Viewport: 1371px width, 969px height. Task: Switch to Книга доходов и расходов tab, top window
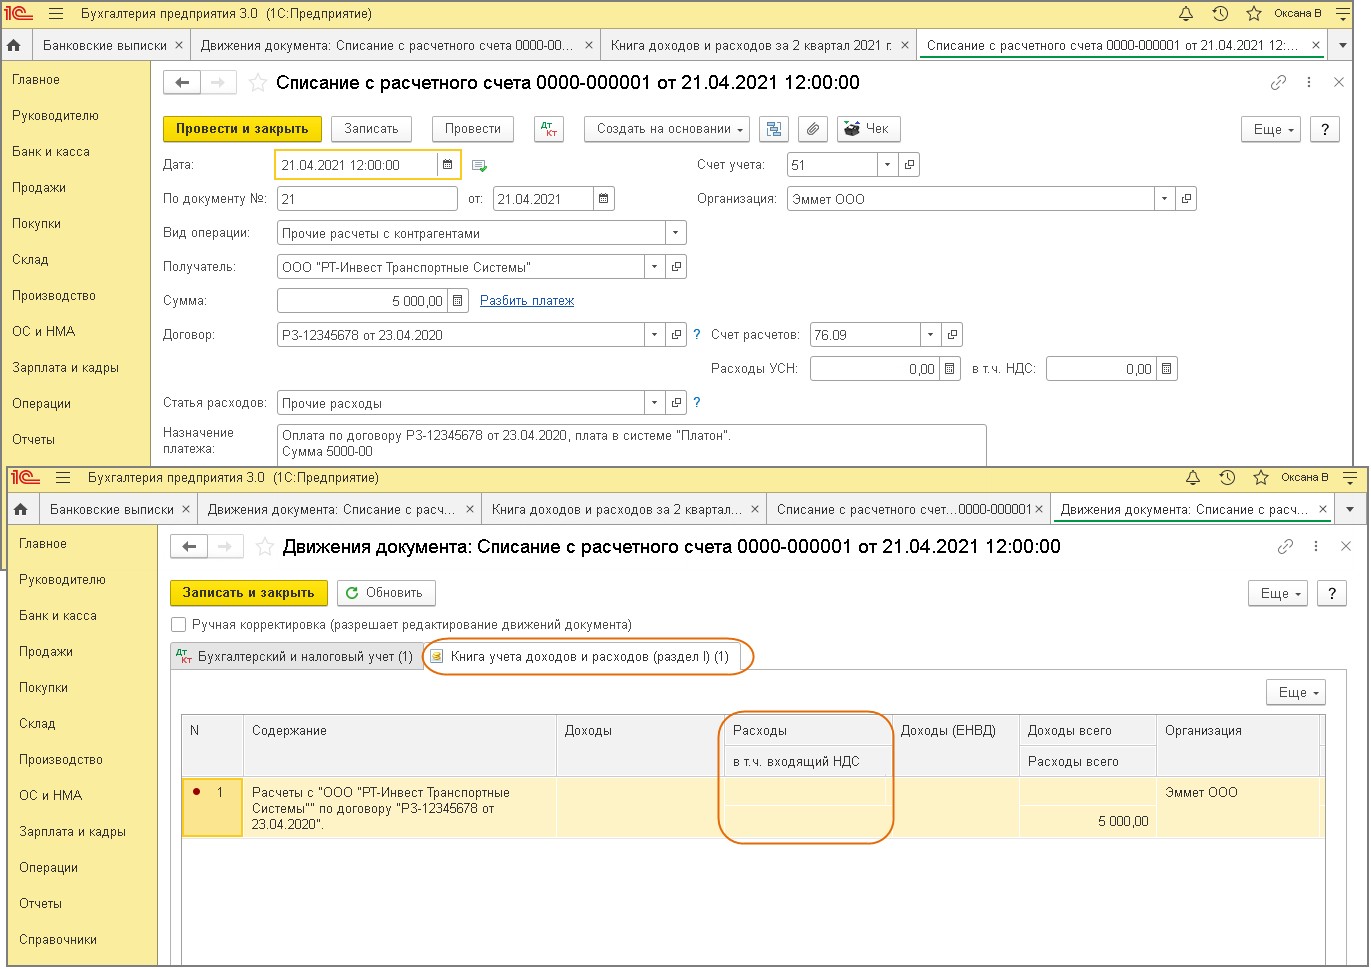tap(751, 45)
